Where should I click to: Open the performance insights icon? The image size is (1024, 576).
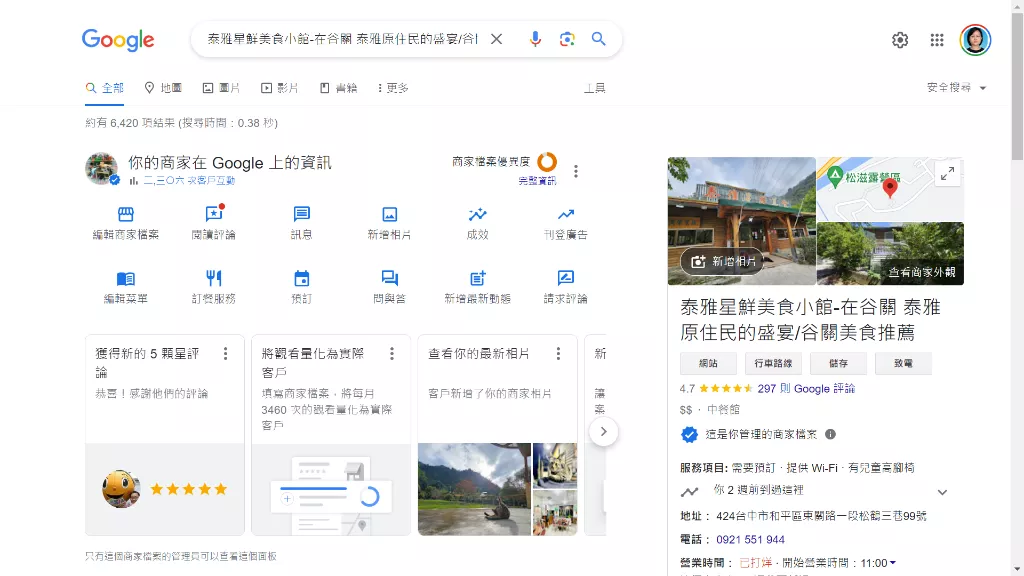coord(477,214)
